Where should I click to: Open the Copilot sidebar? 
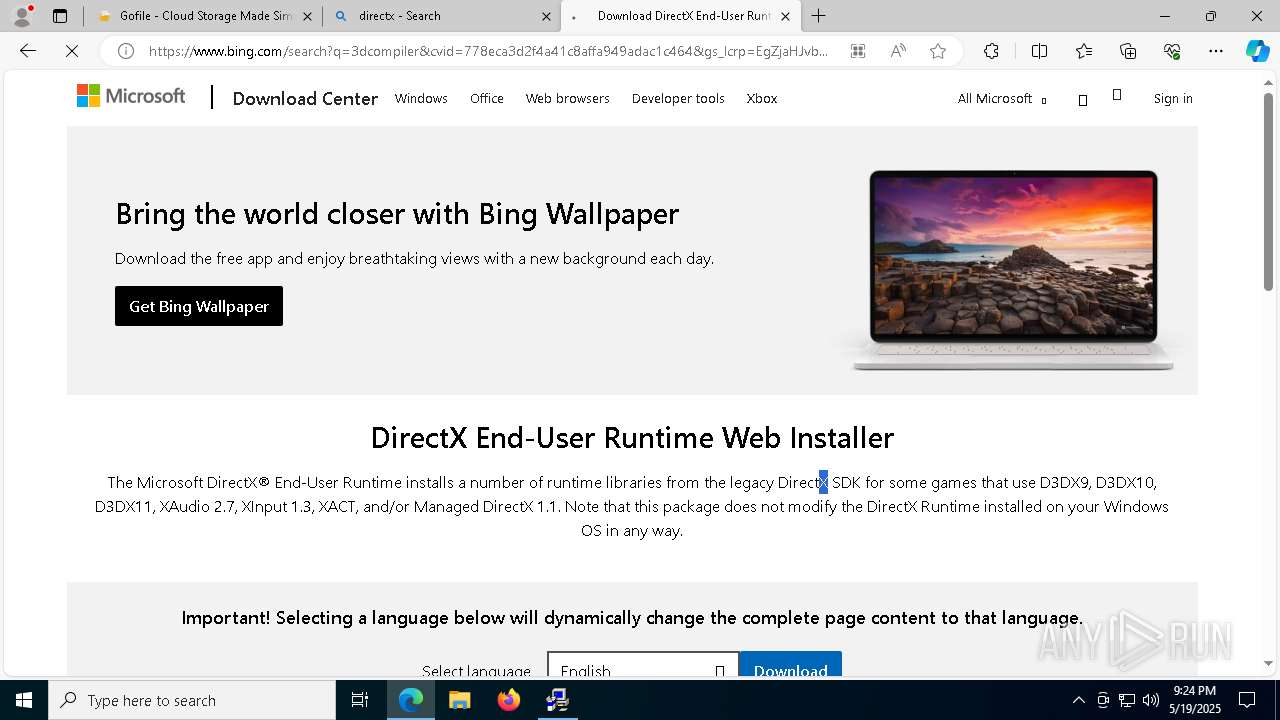(x=1258, y=51)
